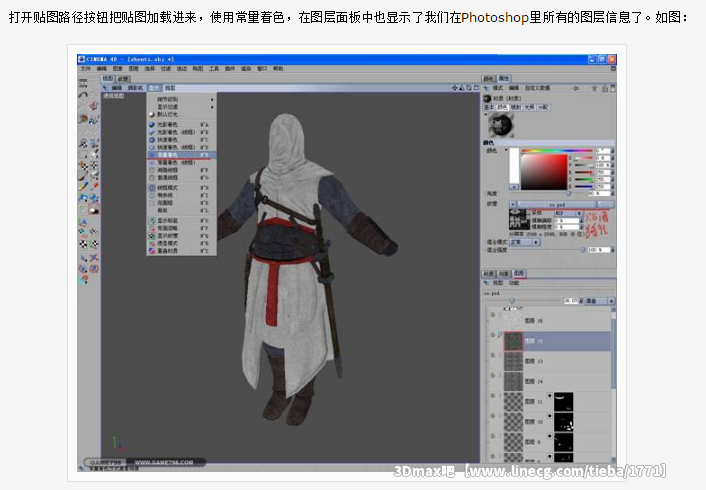Viewport: 706px width, 490px height.
Task: Open the material 基本 tab
Action: point(489,107)
